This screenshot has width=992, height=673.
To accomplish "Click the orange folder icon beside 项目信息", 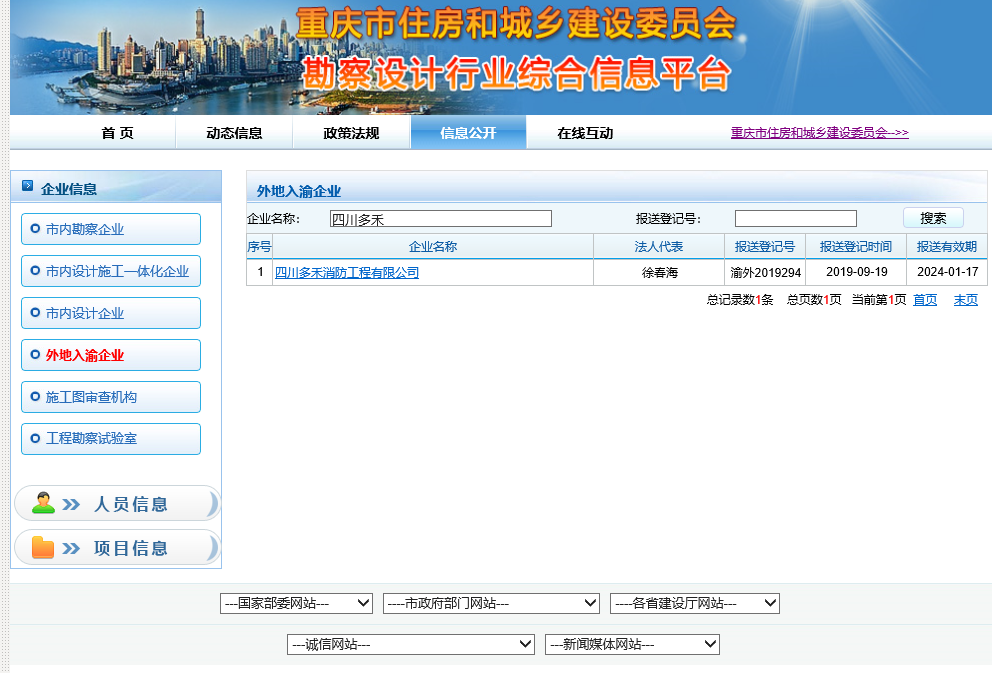I will click(43, 547).
